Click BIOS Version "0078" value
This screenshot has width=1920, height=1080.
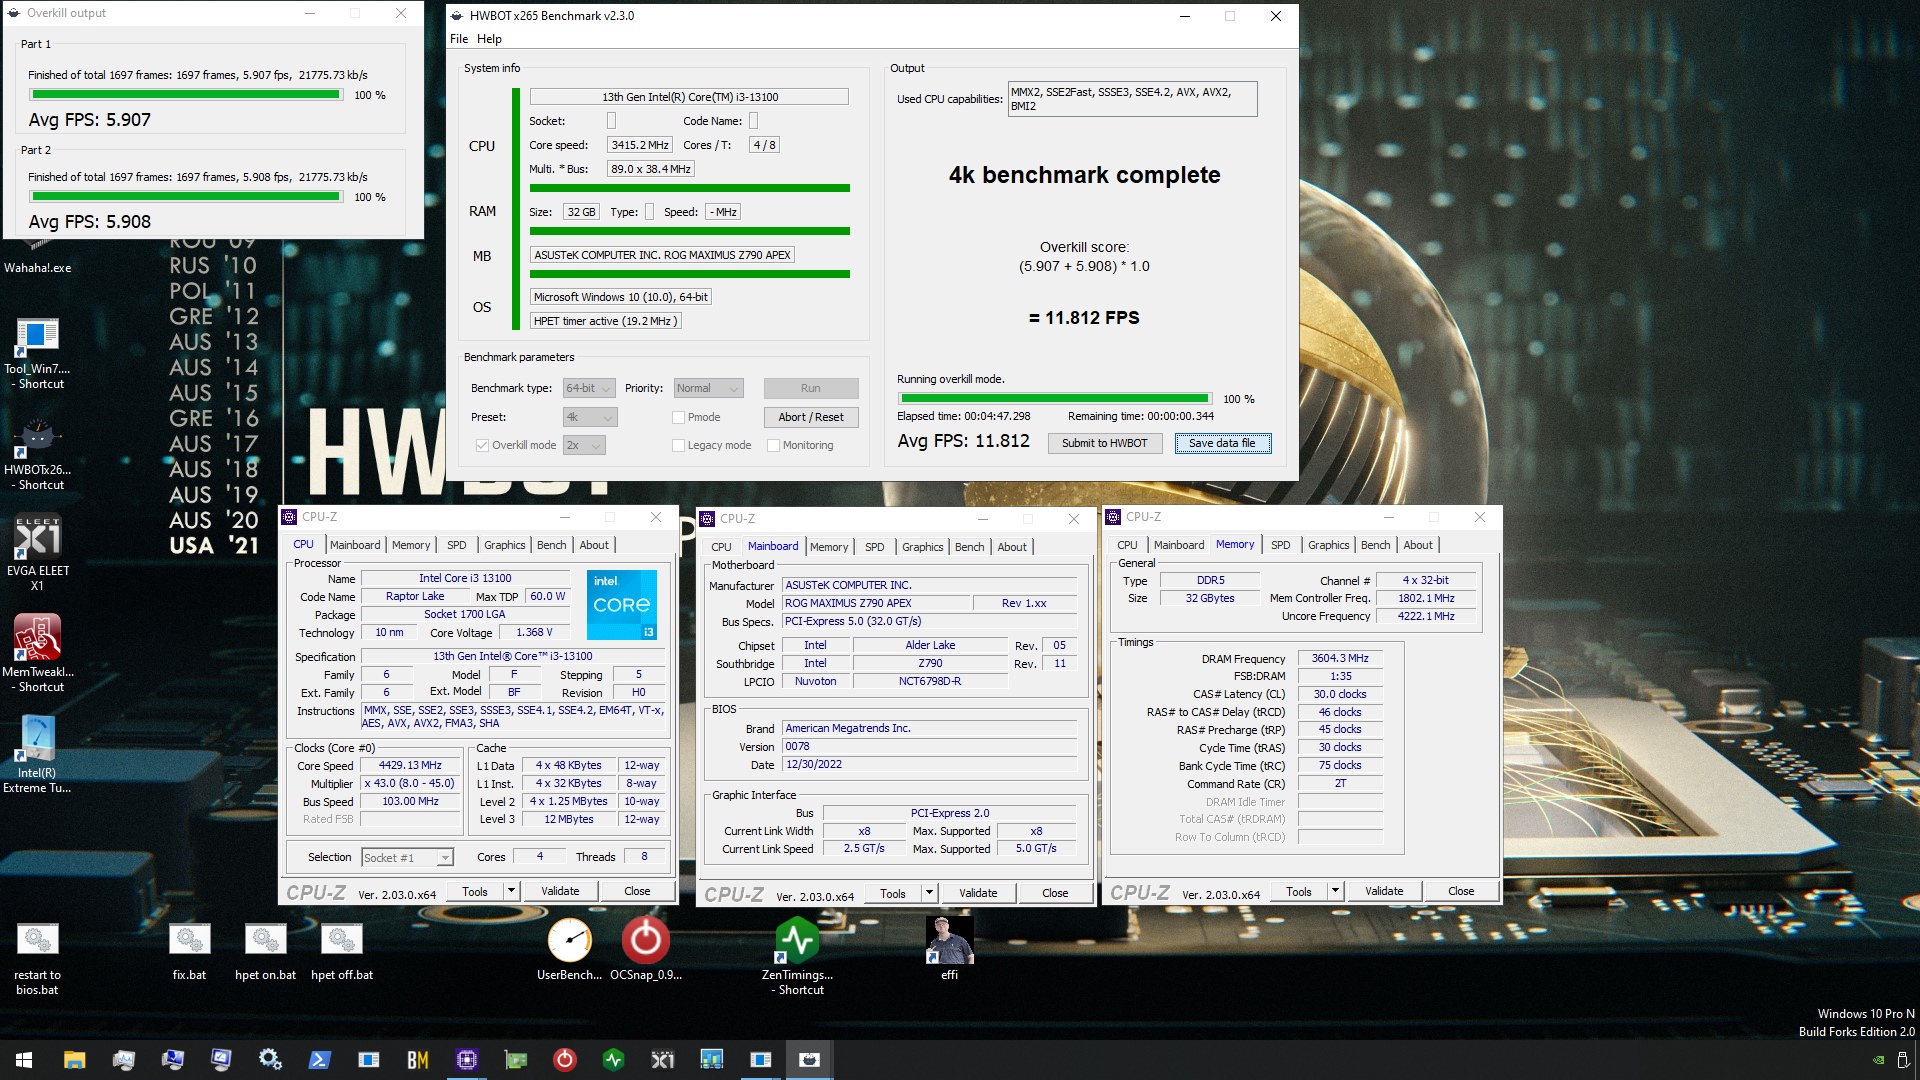929,746
